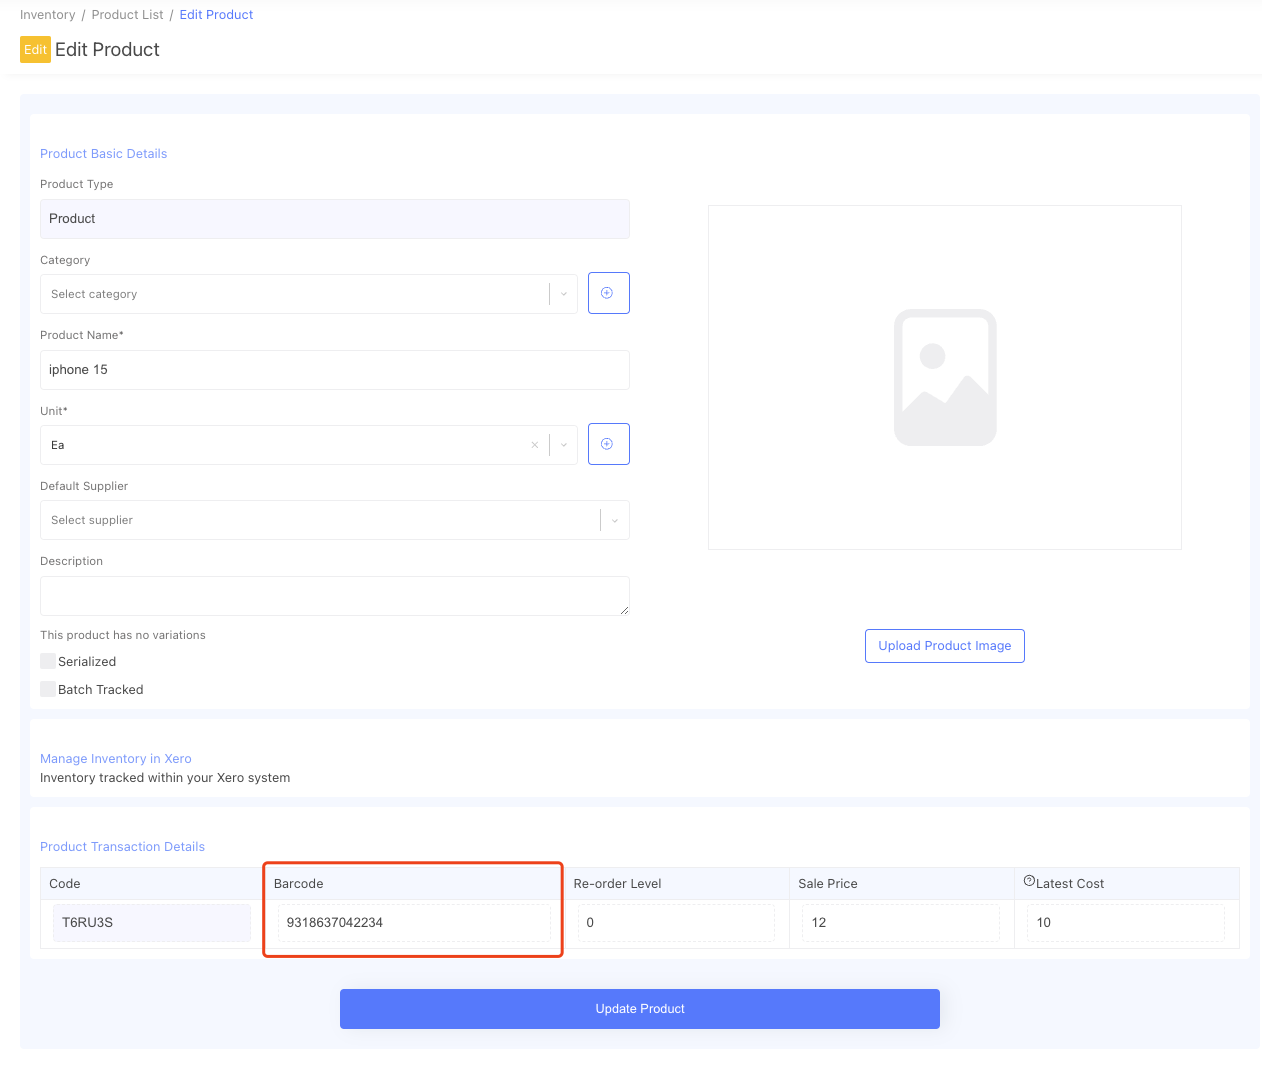Click the Product Name field
This screenshot has width=1262, height=1090.
tap(334, 370)
